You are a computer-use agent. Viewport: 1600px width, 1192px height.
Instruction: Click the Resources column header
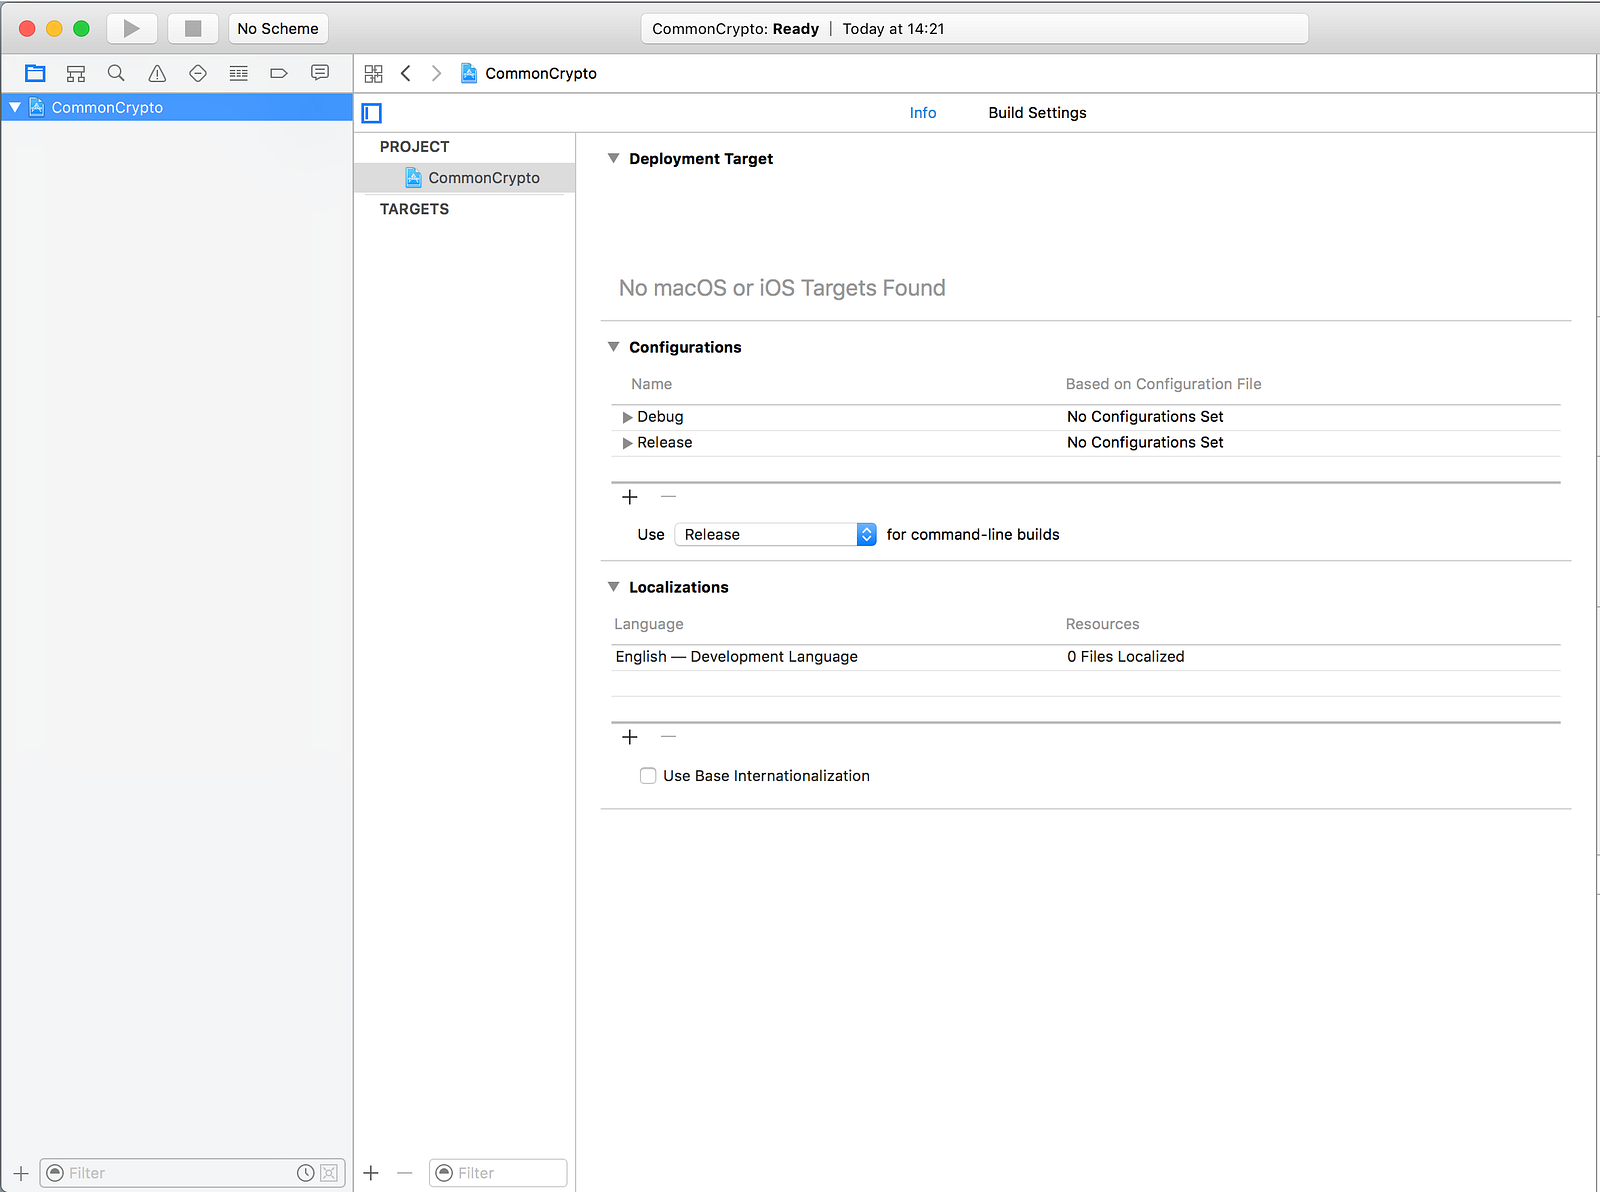pyautogui.click(x=1102, y=624)
